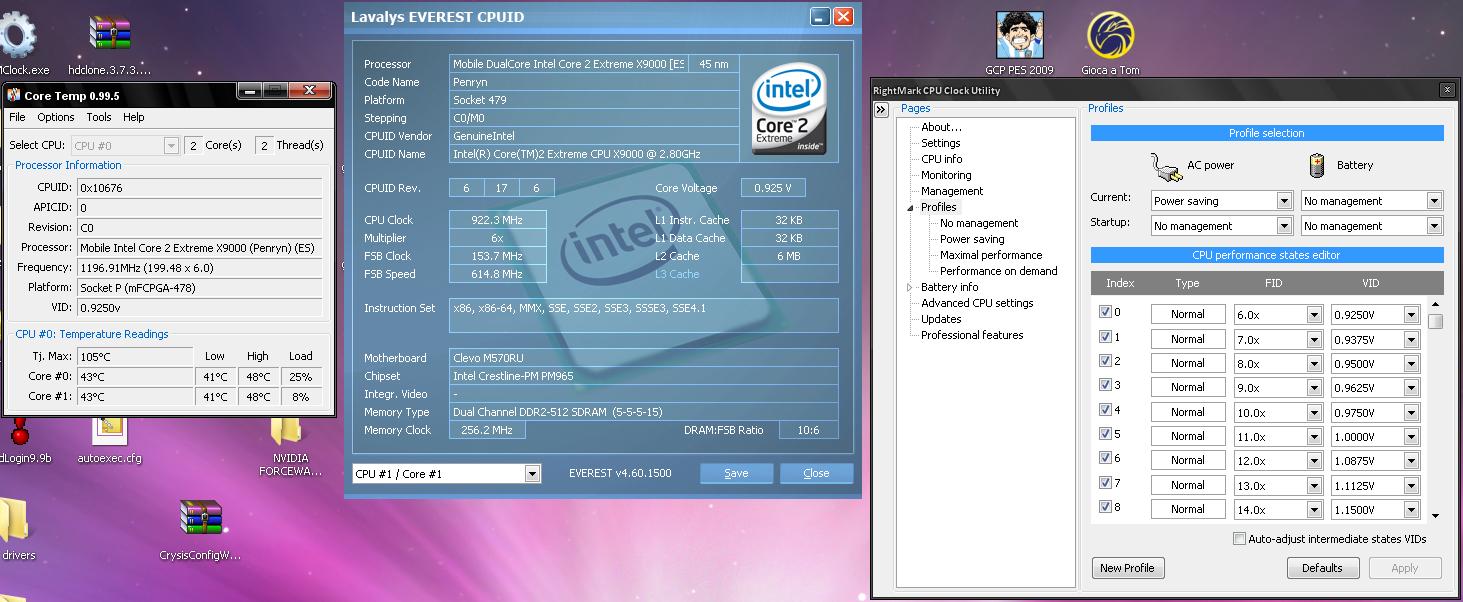Image resolution: width=1463 pixels, height=602 pixels.
Task: Click the Normal type button for index 5
Action: pyautogui.click(x=1188, y=436)
